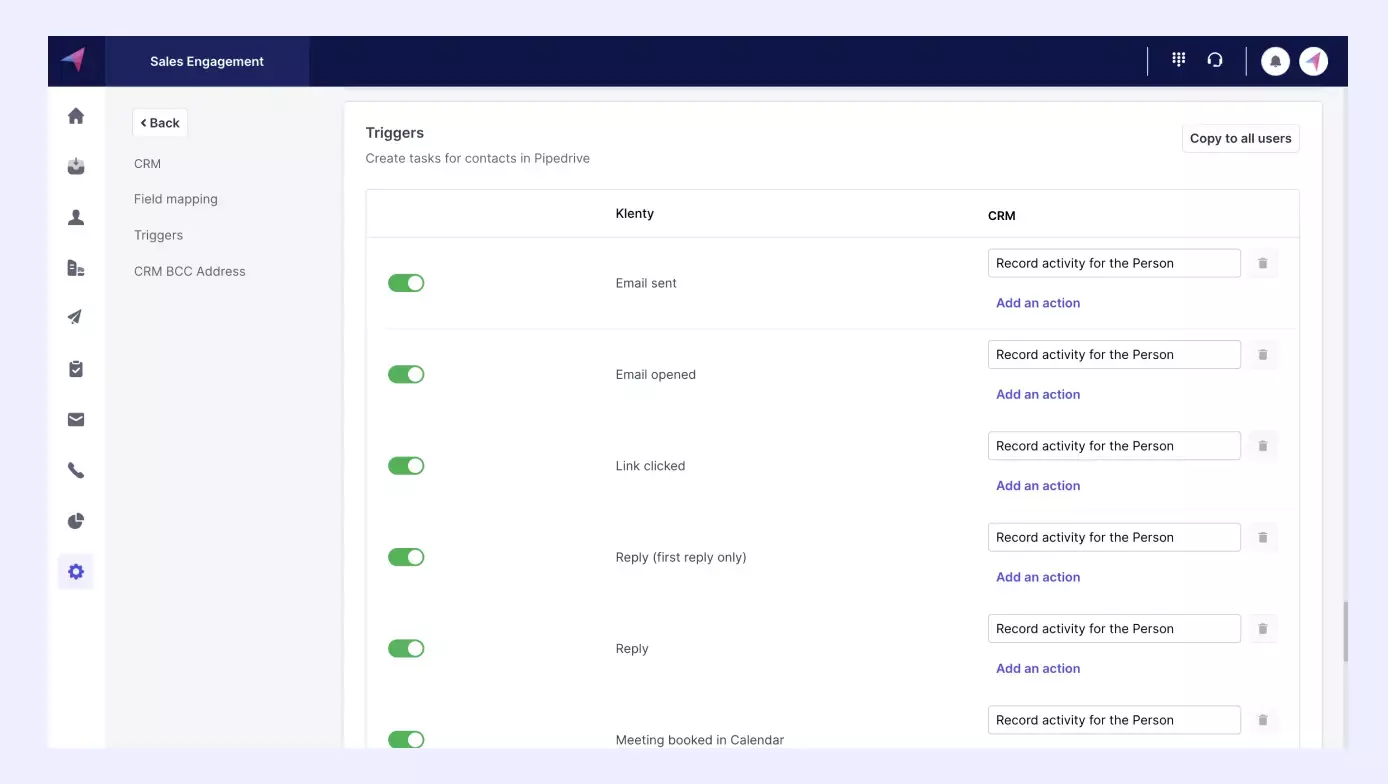The width and height of the screenshot is (1388, 784).
Task: Click the vertical scrollbar thumb on the right
Action: click(1344, 631)
